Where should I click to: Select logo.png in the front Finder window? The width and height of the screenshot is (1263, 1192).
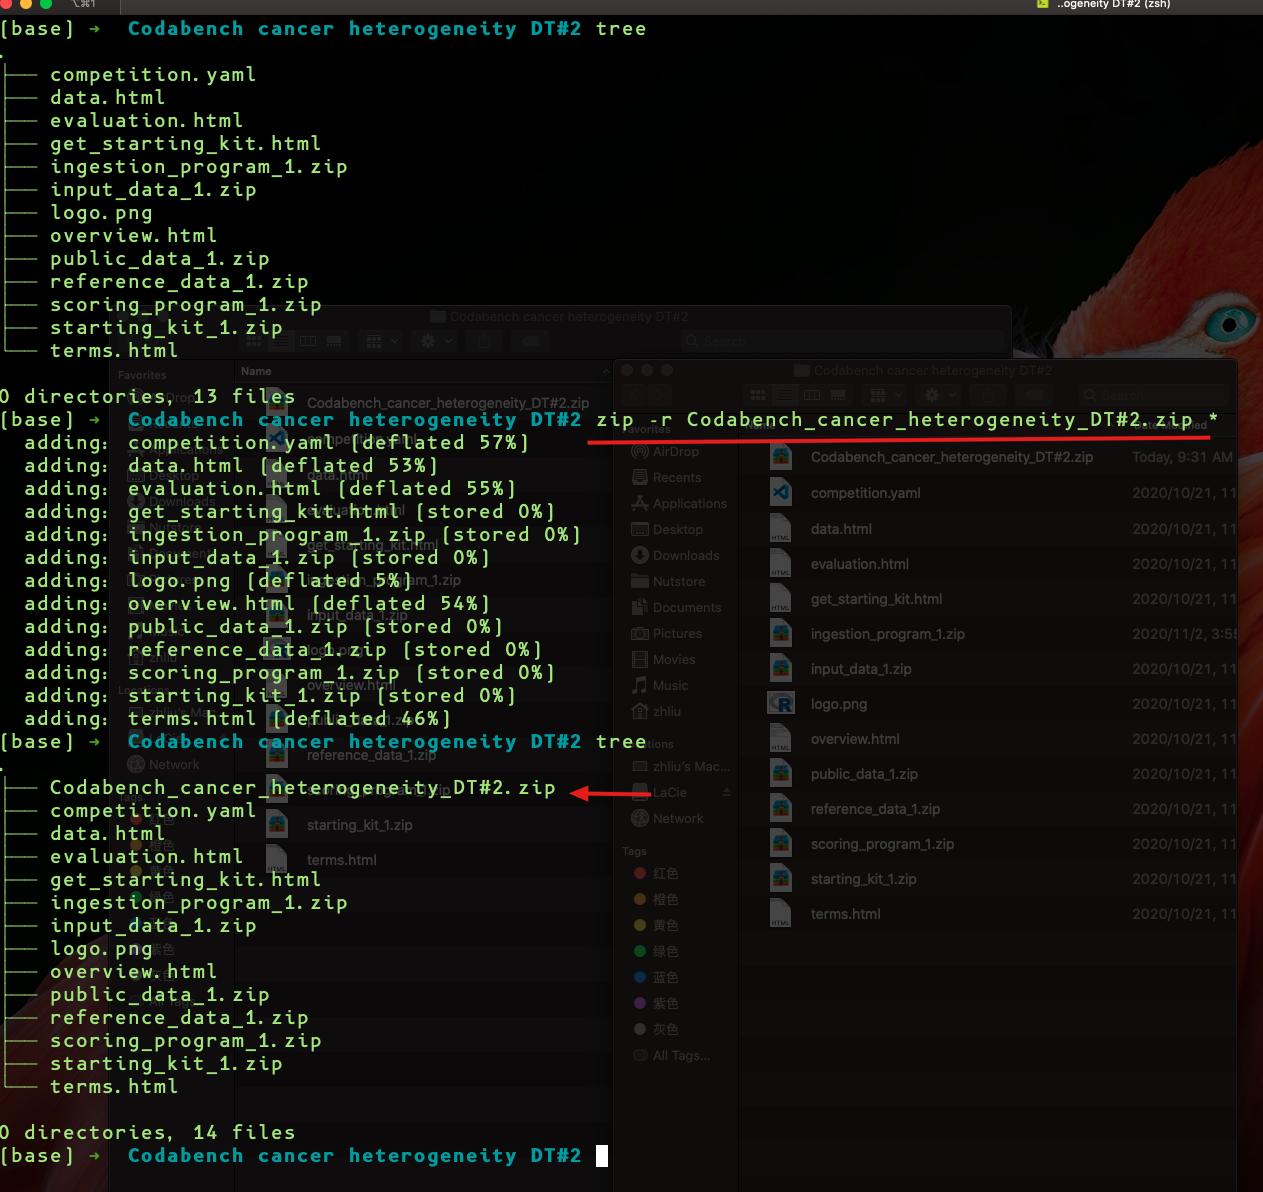pyautogui.click(x=838, y=704)
